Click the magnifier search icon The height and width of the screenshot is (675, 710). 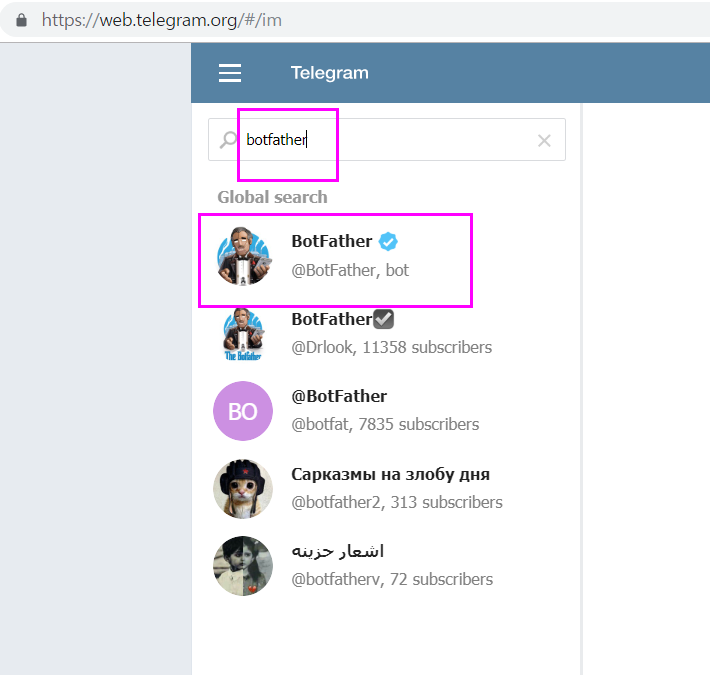228,140
